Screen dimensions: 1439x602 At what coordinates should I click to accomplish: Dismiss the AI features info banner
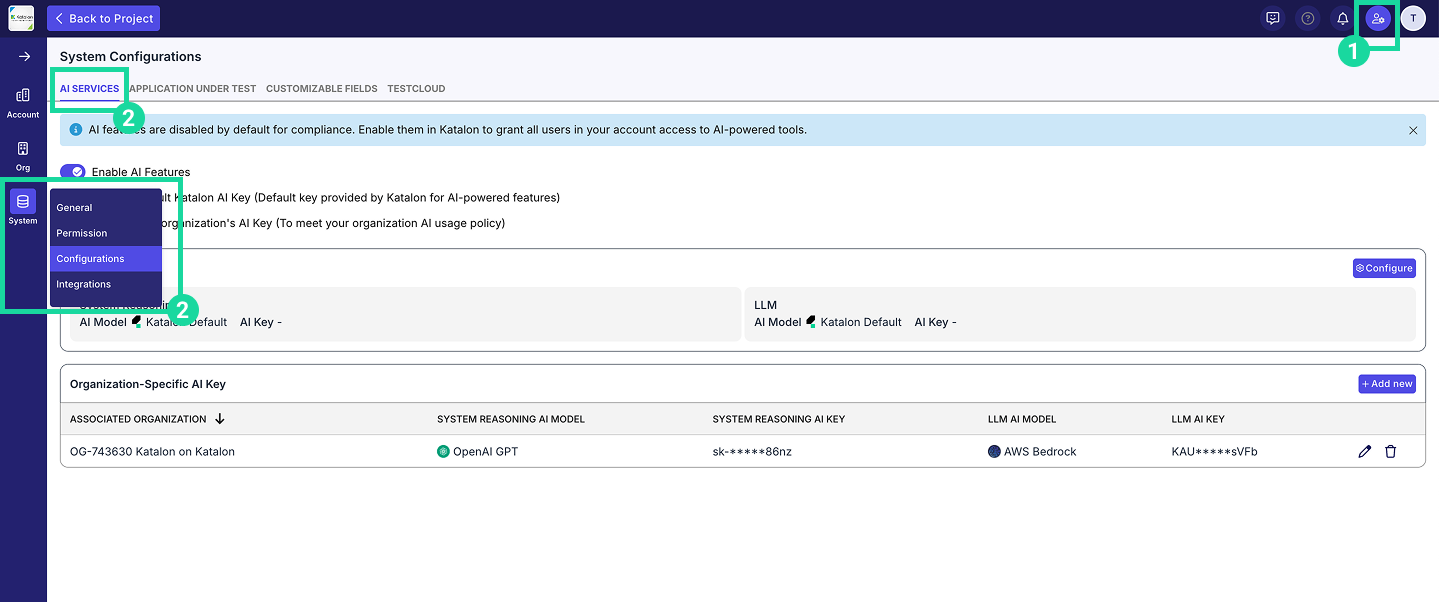coord(1413,130)
